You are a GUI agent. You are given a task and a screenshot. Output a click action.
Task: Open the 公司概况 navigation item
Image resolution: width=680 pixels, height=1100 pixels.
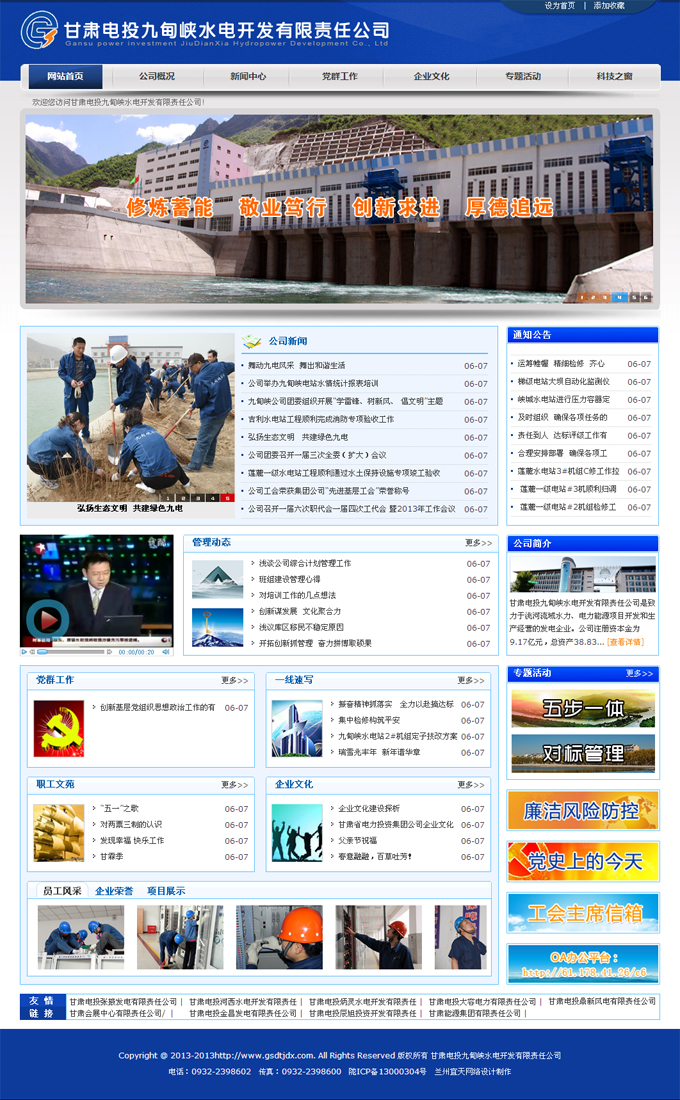pos(156,76)
